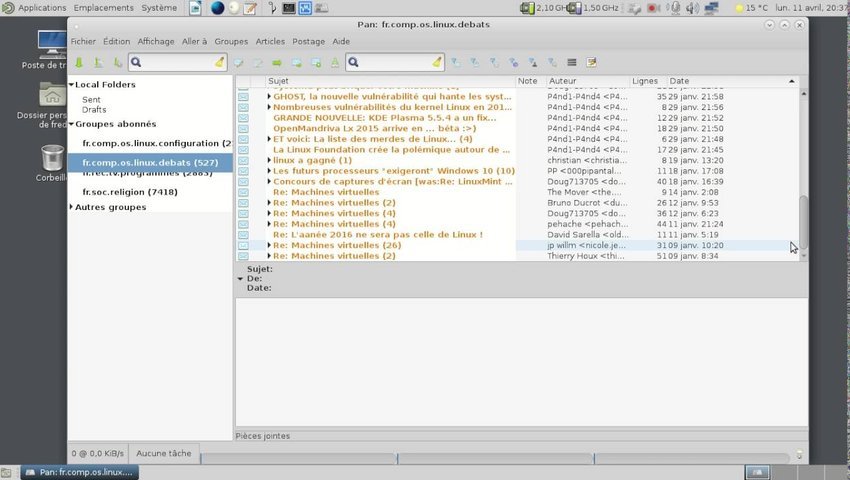Image resolution: width=850 pixels, height=480 pixels.
Task: Click the yellow note icon ending the toolbar
Action: pyautogui.click(x=591, y=63)
